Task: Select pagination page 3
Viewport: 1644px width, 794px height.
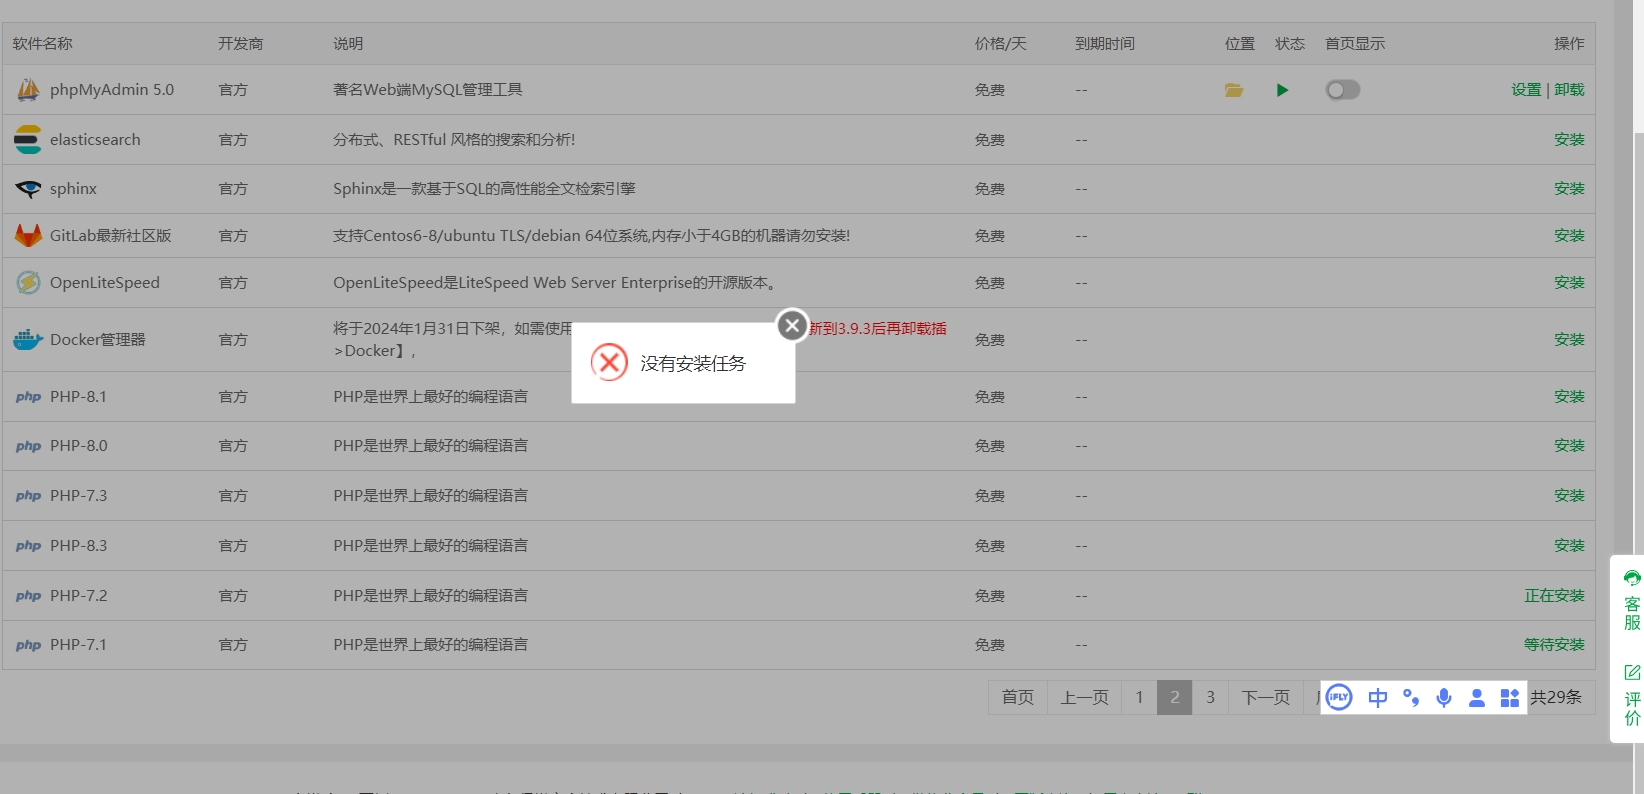Action: (1210, 697)
